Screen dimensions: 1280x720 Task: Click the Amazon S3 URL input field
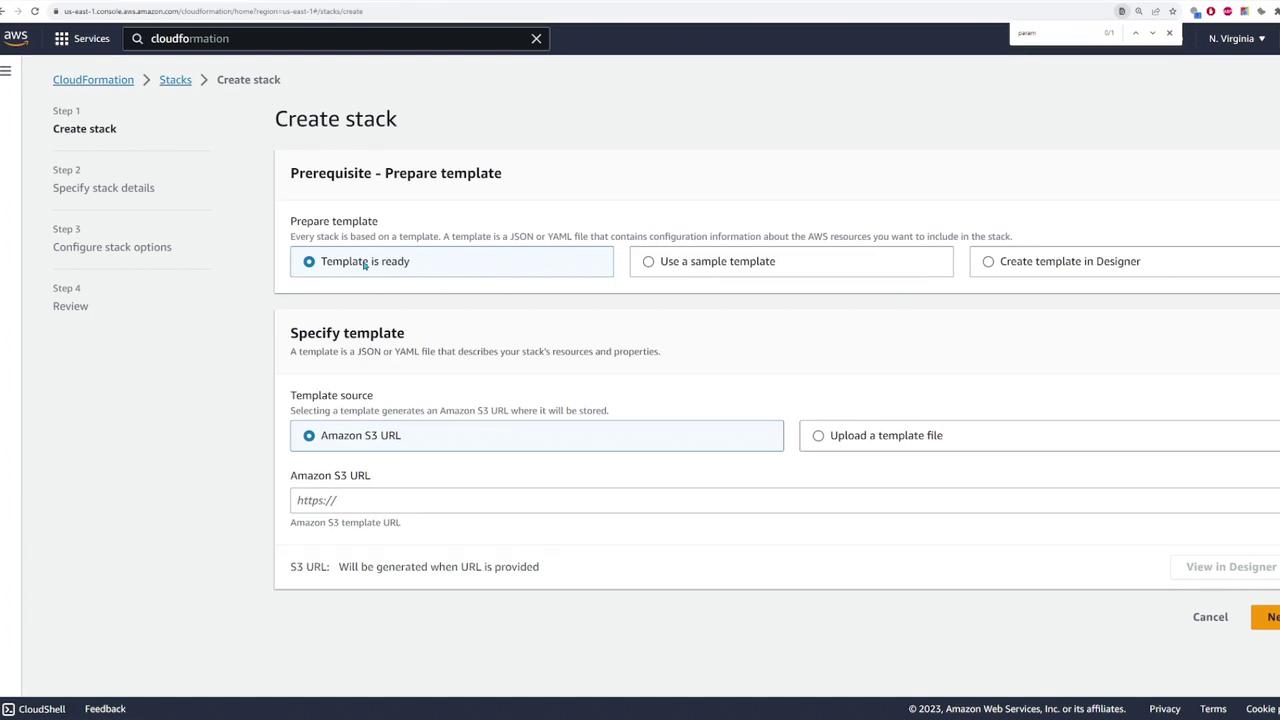[x=780, y=500]
